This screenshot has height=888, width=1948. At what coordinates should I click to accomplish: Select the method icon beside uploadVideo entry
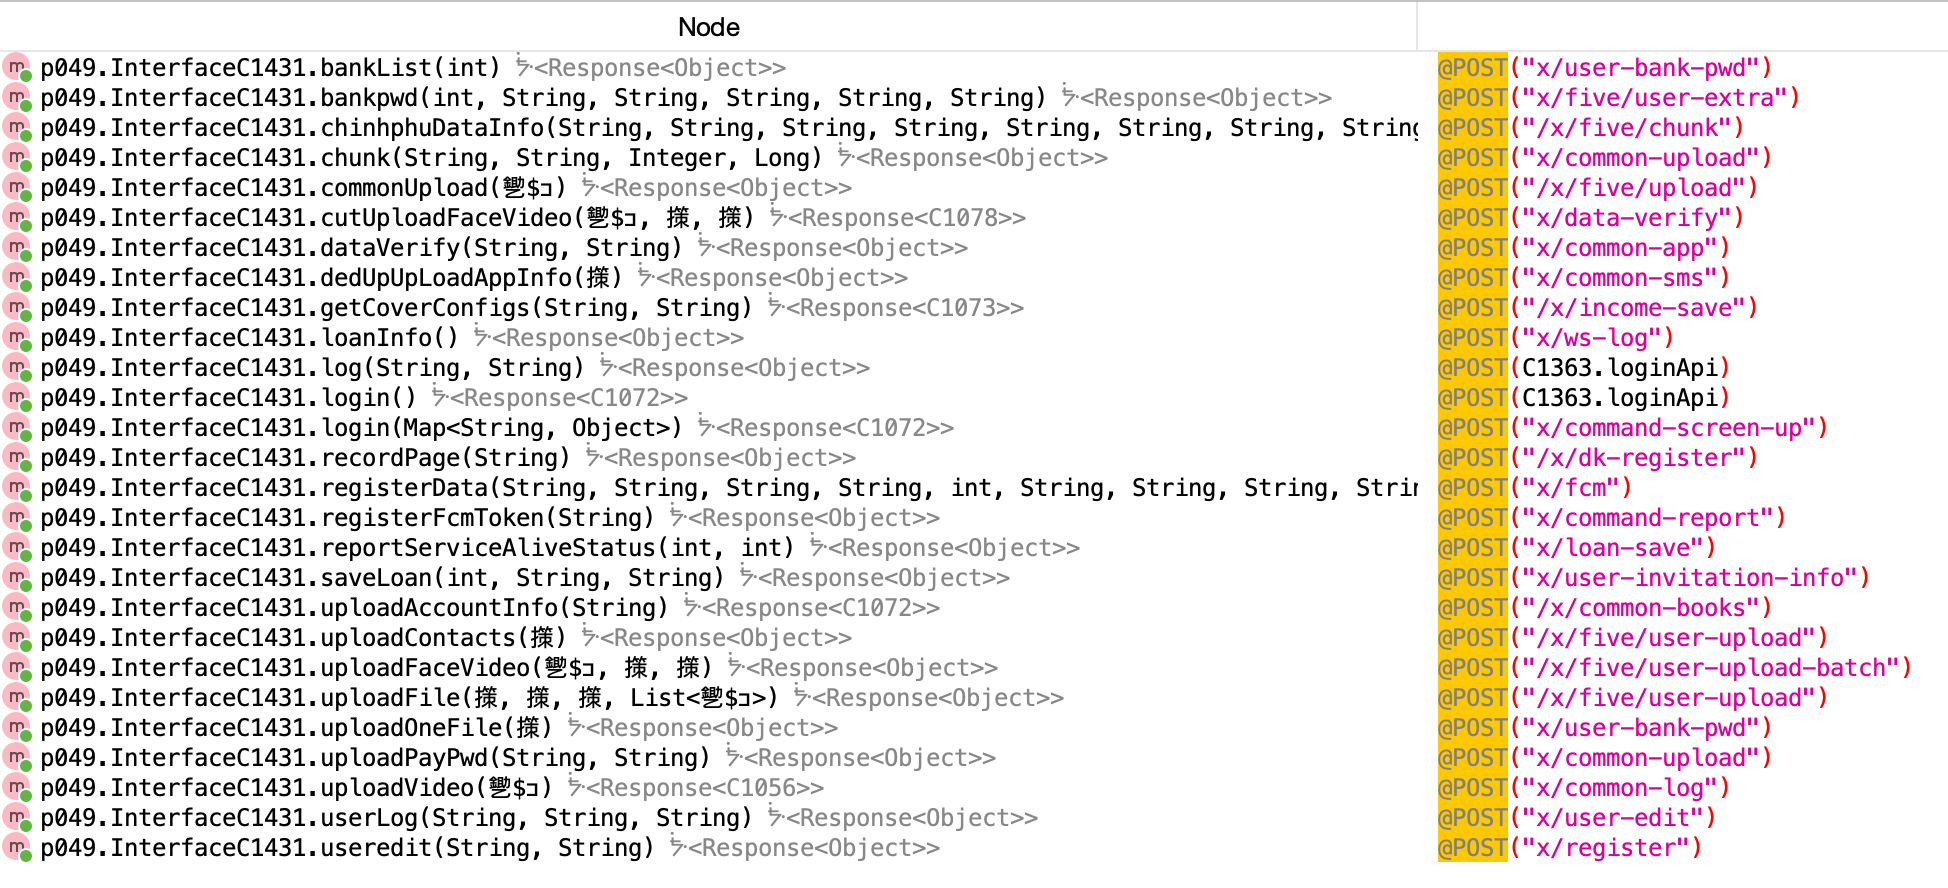coord(17,788)
